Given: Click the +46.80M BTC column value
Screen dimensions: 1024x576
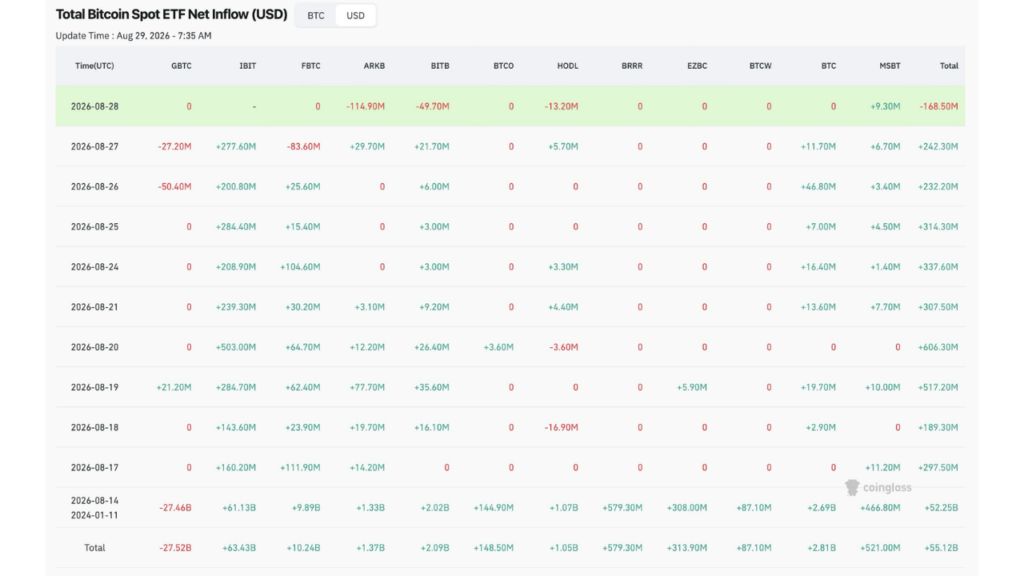Looking at the screenshot, I should pyautogui.click(x=818, y=187).
